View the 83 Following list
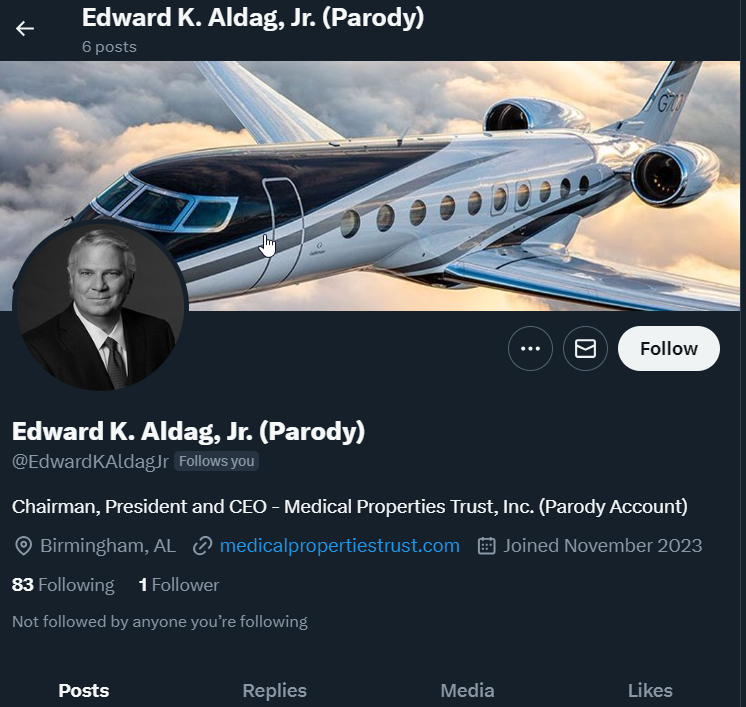The width and height of the screenshot is (746, 707). click(63, 585)
